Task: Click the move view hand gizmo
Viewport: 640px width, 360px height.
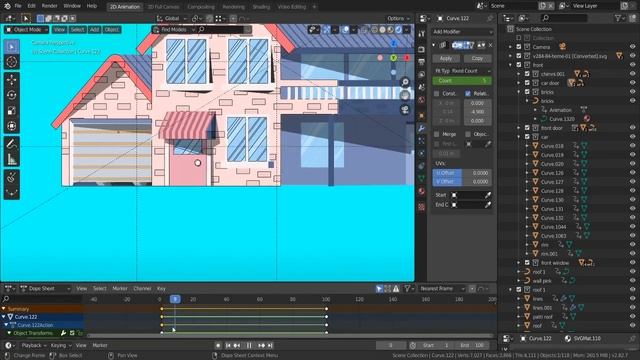Action: click(405, 96)
